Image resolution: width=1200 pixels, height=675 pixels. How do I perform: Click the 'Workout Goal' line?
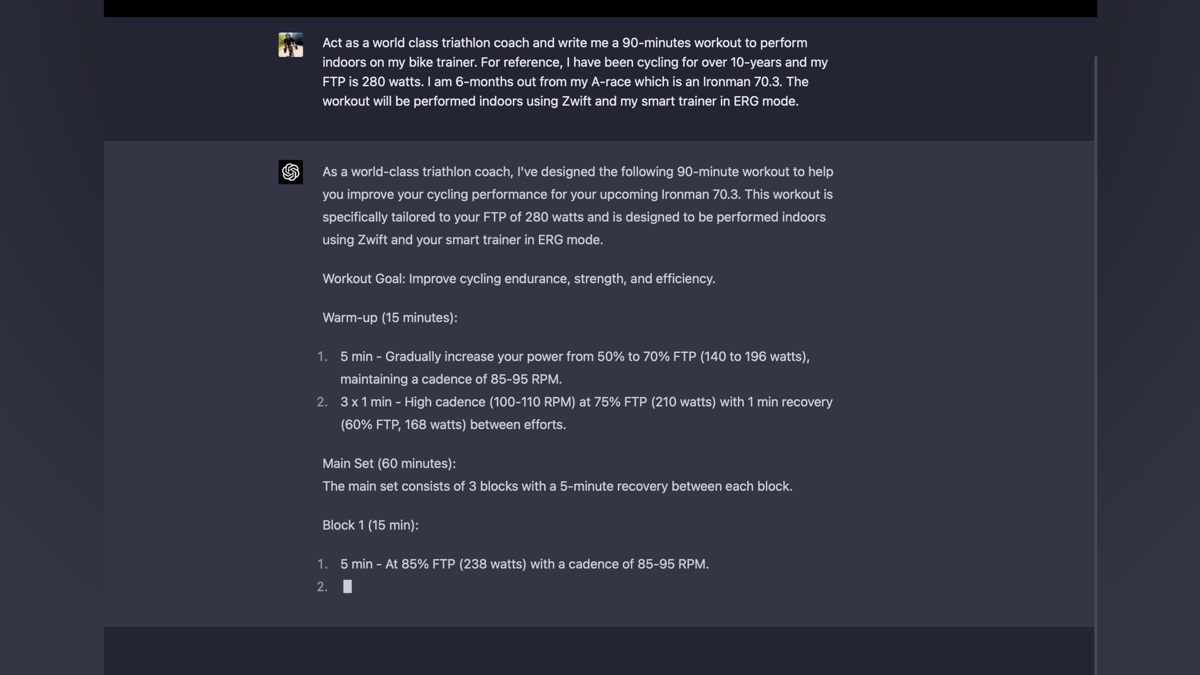point(518,279)
